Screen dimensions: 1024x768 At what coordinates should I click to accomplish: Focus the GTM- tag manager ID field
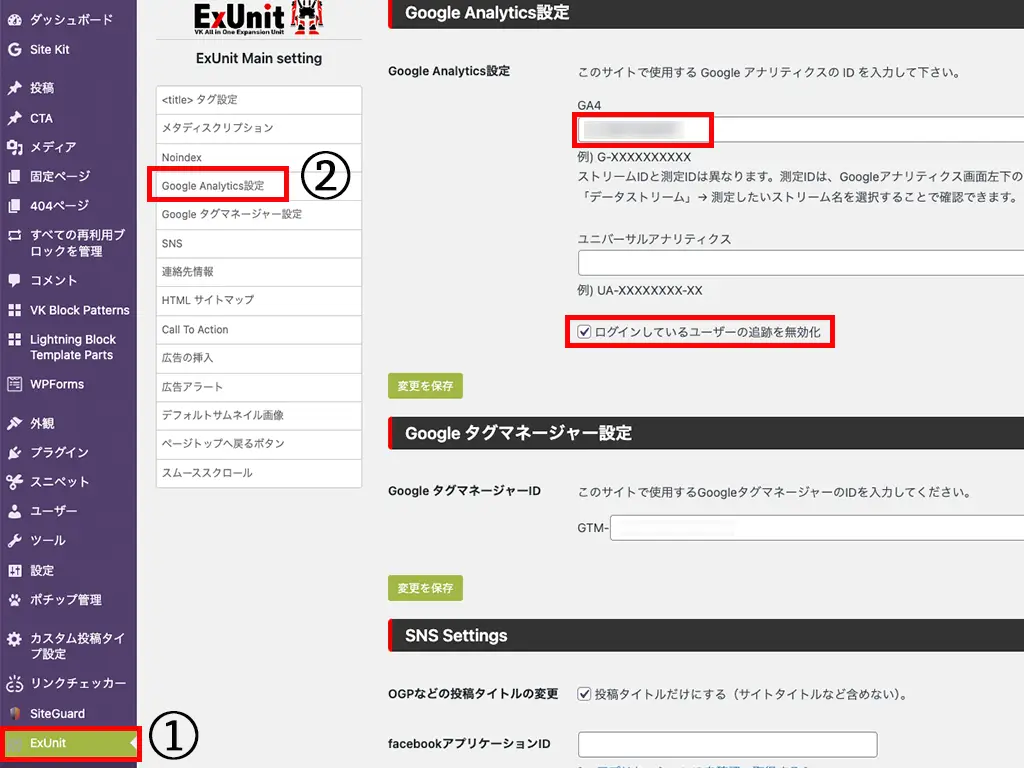coord(817,528)
